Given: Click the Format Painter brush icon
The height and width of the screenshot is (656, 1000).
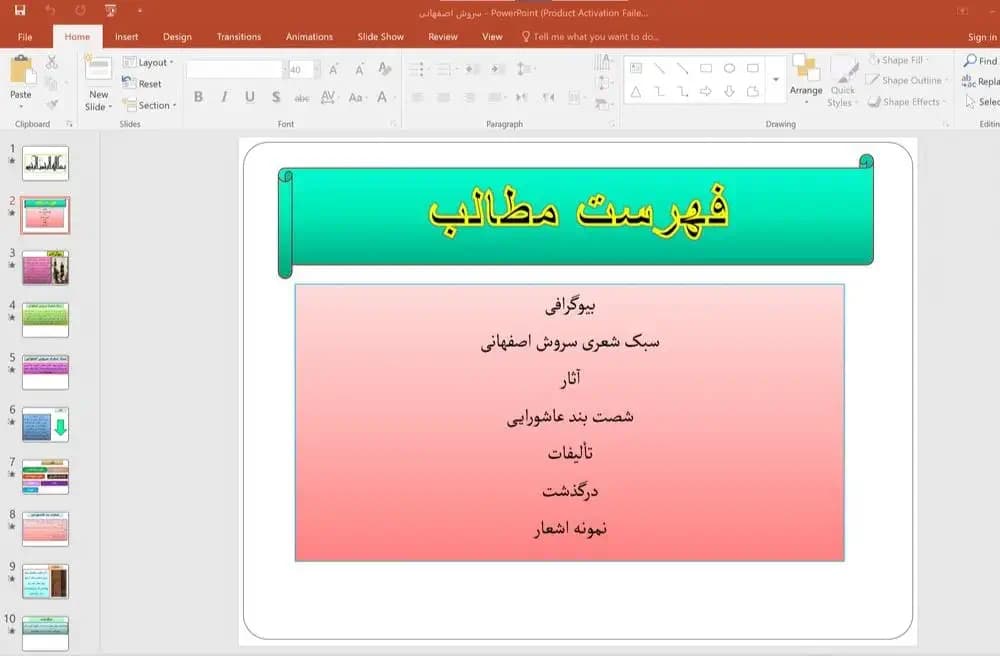Looking at the screenshot, I should (x=52, y=103).
